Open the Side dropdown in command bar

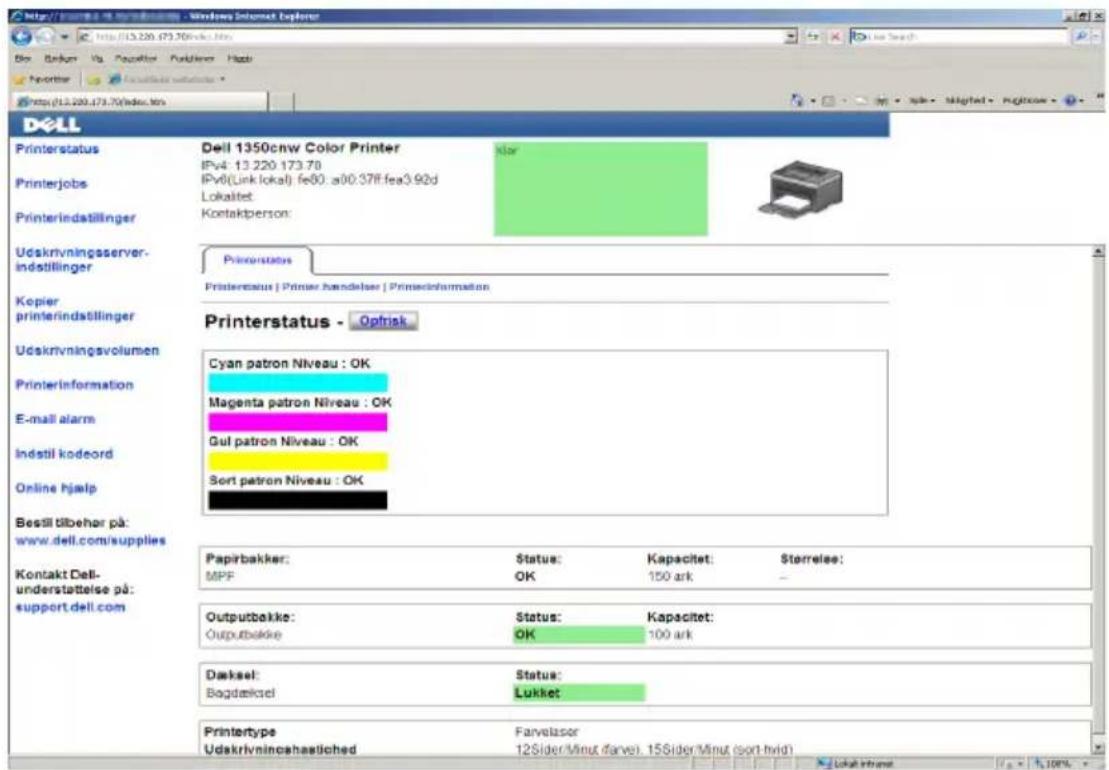coord(922,101)
